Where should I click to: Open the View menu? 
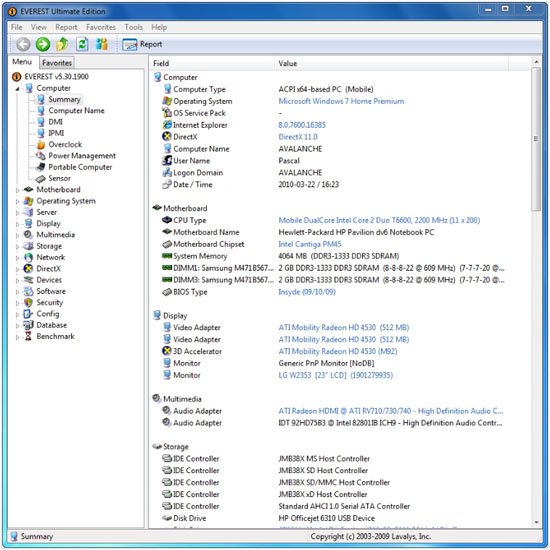pos(39,27)
